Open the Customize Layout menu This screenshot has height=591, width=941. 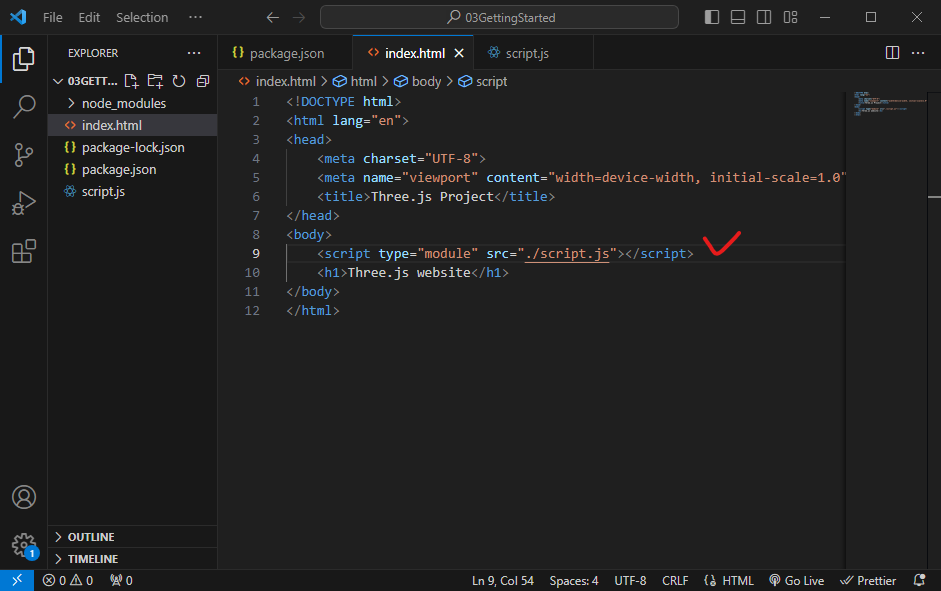[x=790, y=17]
